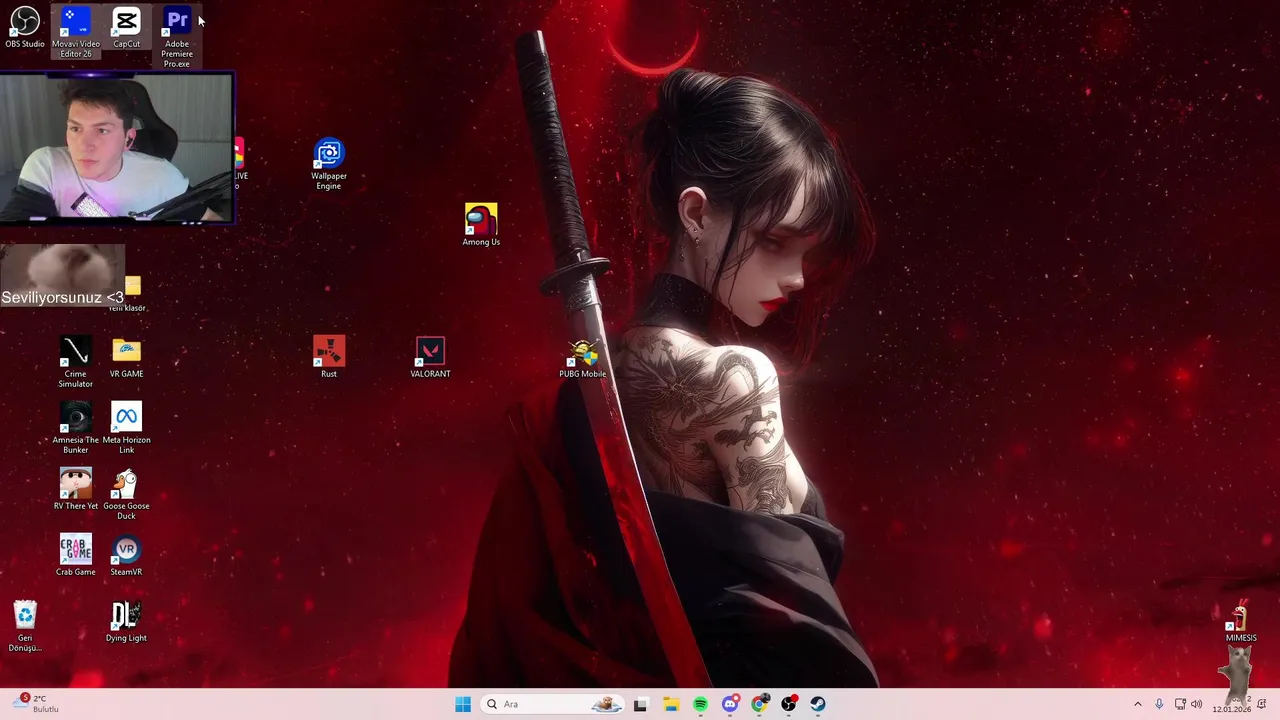Click the webcam overlay thumbnail
This screenshot has width=1280, height=720.
click(117, 147)
